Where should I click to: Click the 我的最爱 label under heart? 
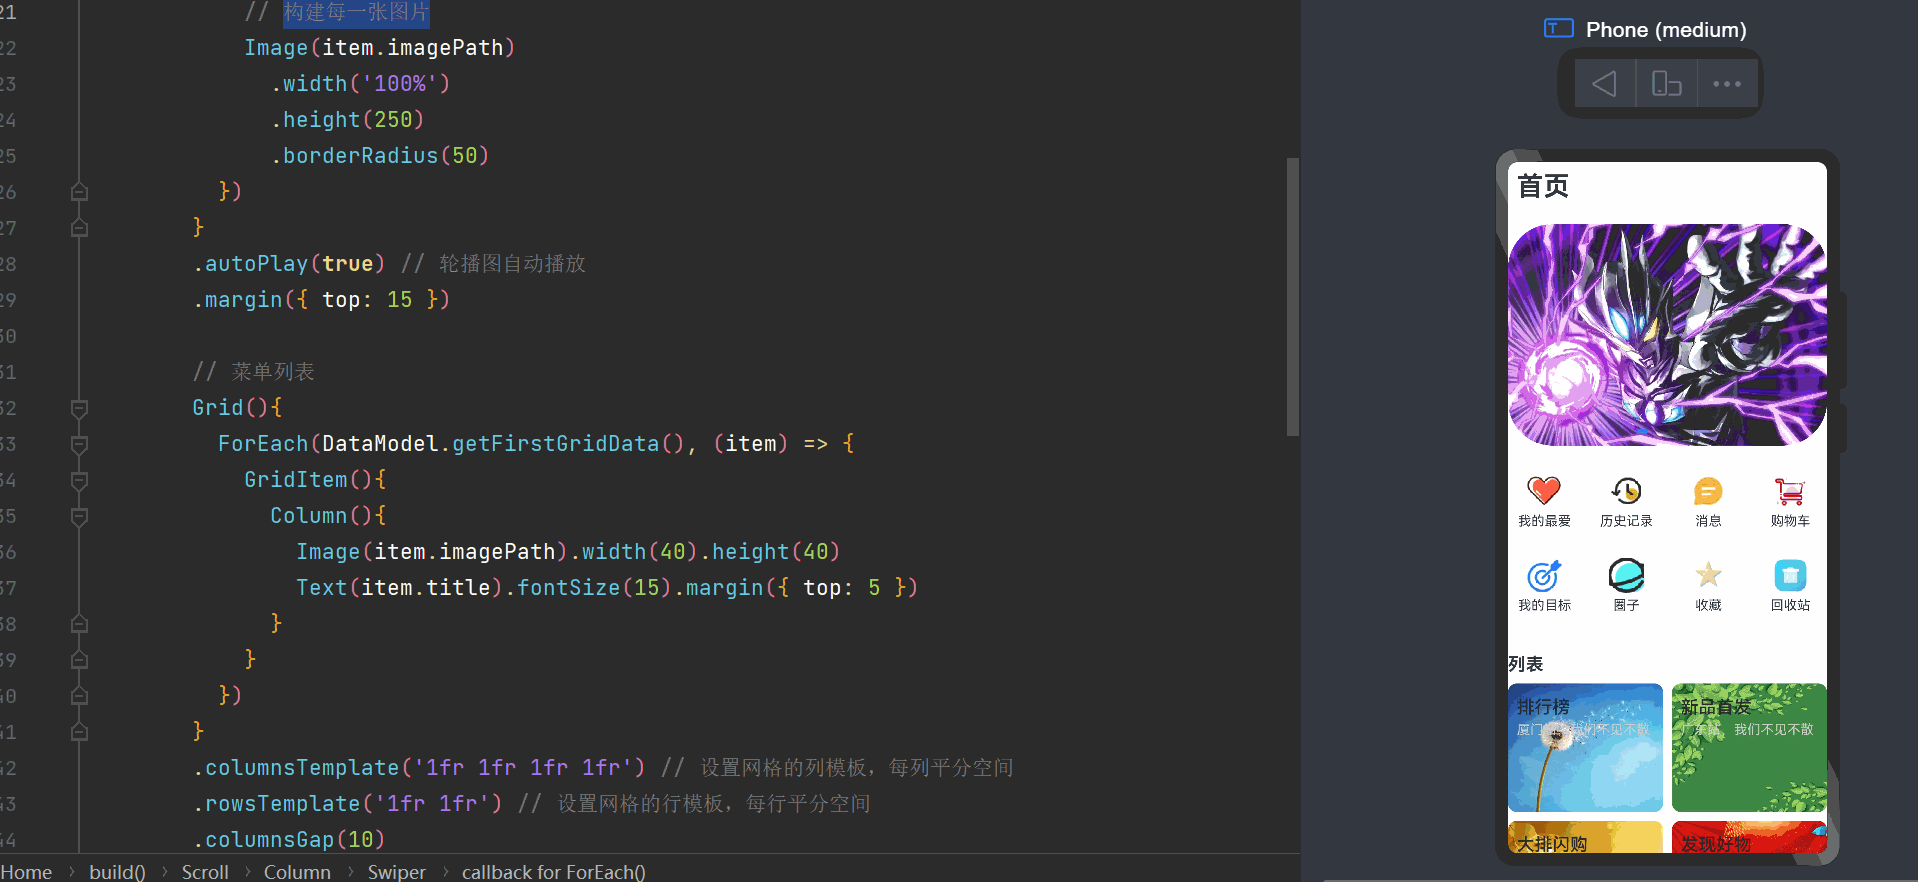click(1544, 521)
